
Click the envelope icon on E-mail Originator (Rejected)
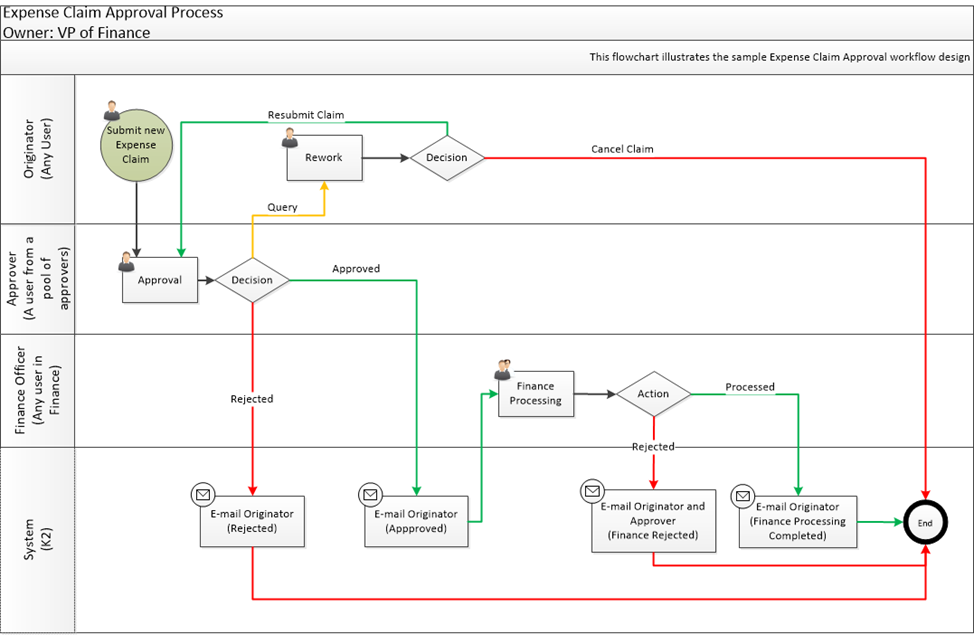205,493
